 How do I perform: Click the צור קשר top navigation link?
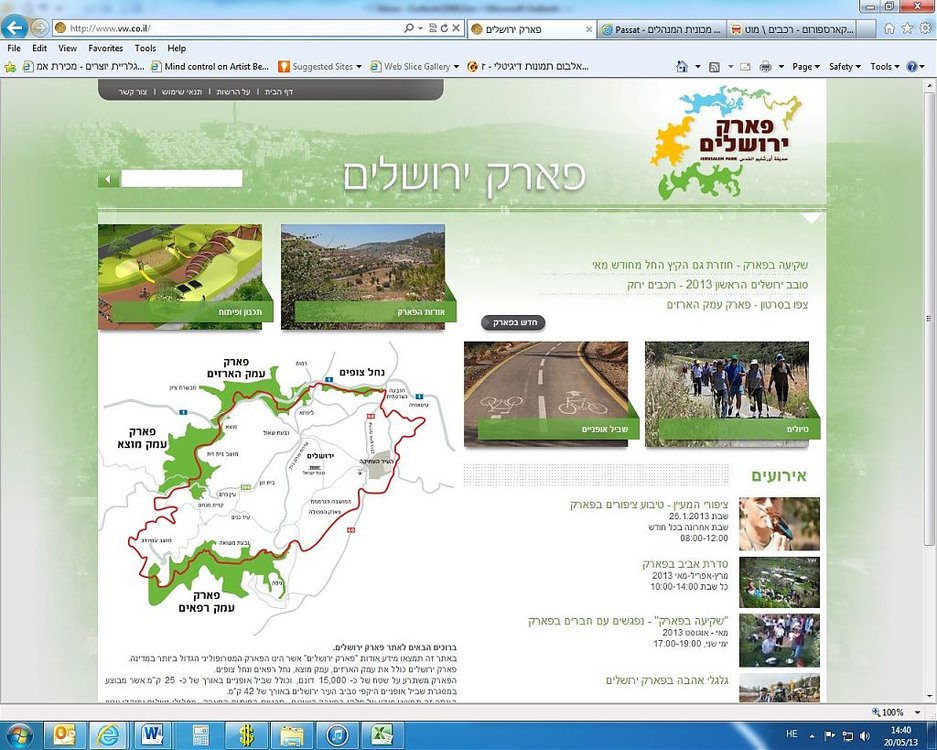pos(133,92)
